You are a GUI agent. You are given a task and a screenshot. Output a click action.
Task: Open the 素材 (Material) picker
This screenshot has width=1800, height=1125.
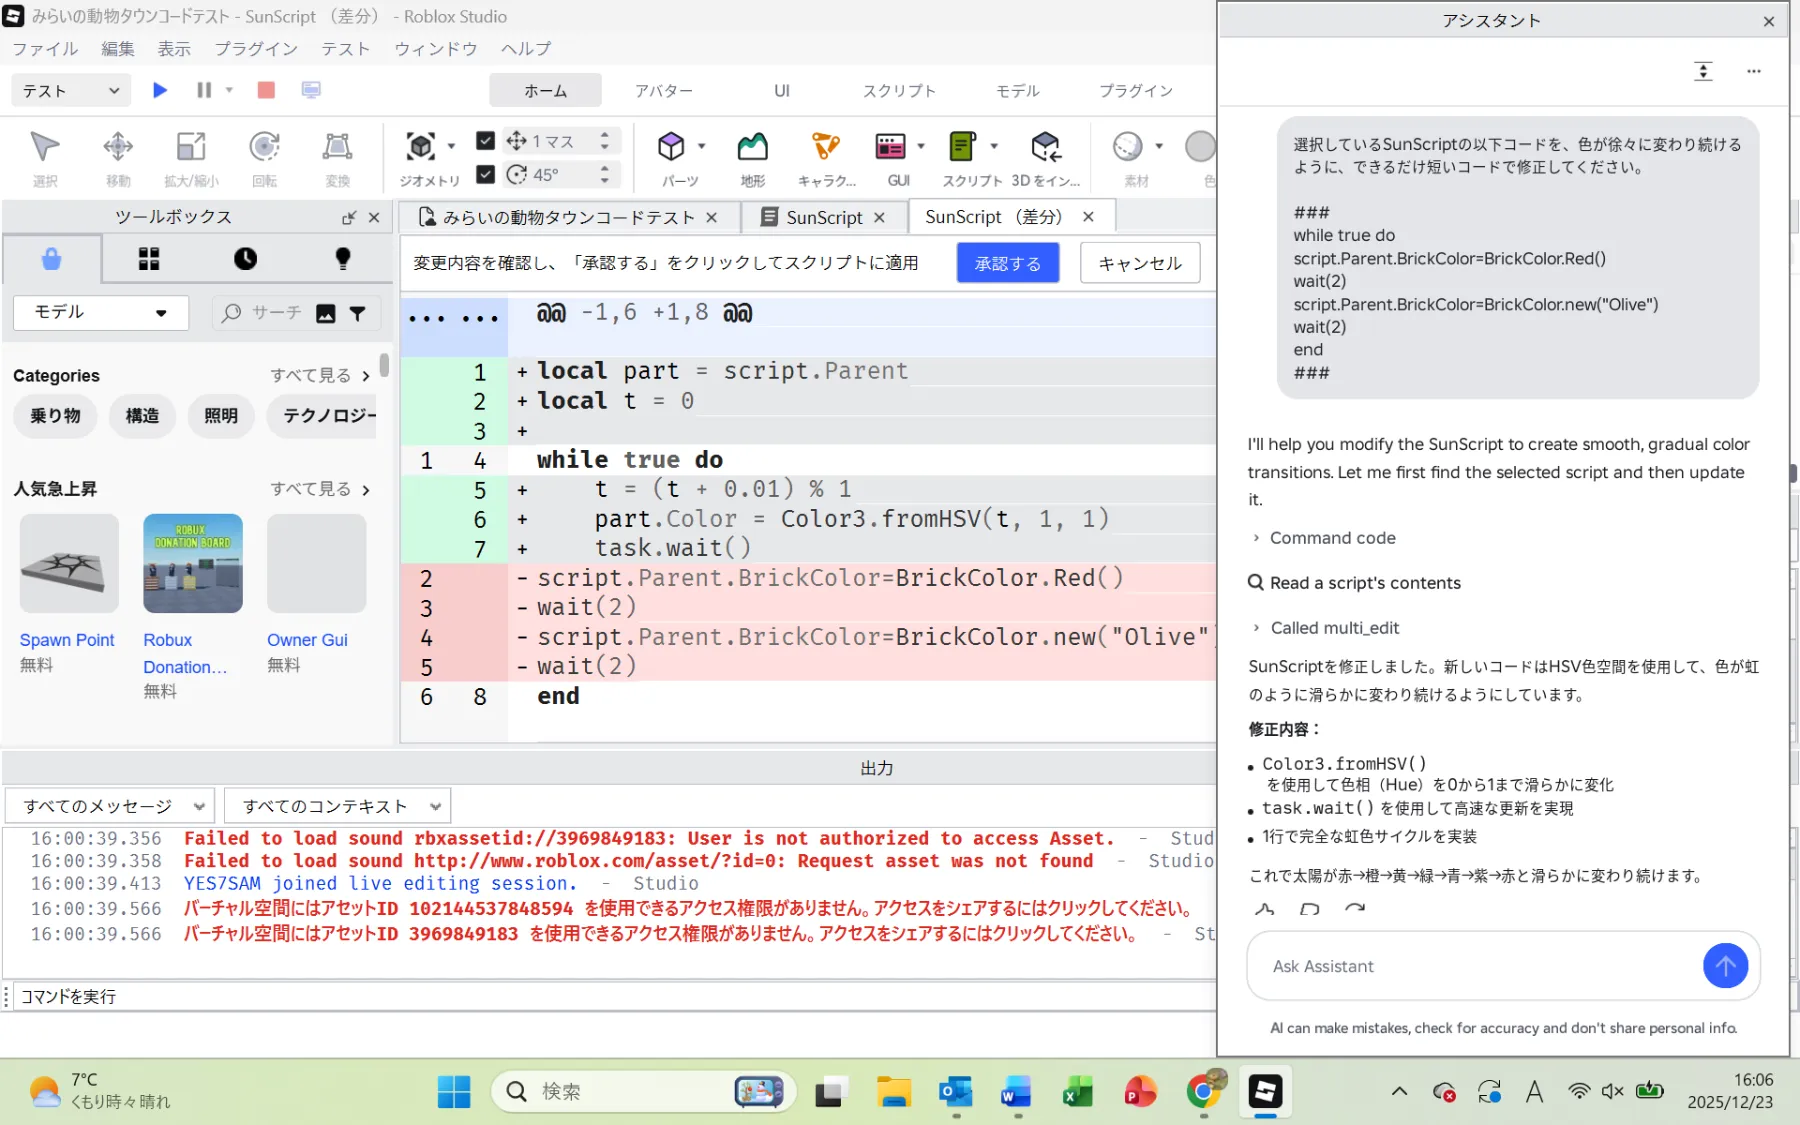coord(1128,147)
